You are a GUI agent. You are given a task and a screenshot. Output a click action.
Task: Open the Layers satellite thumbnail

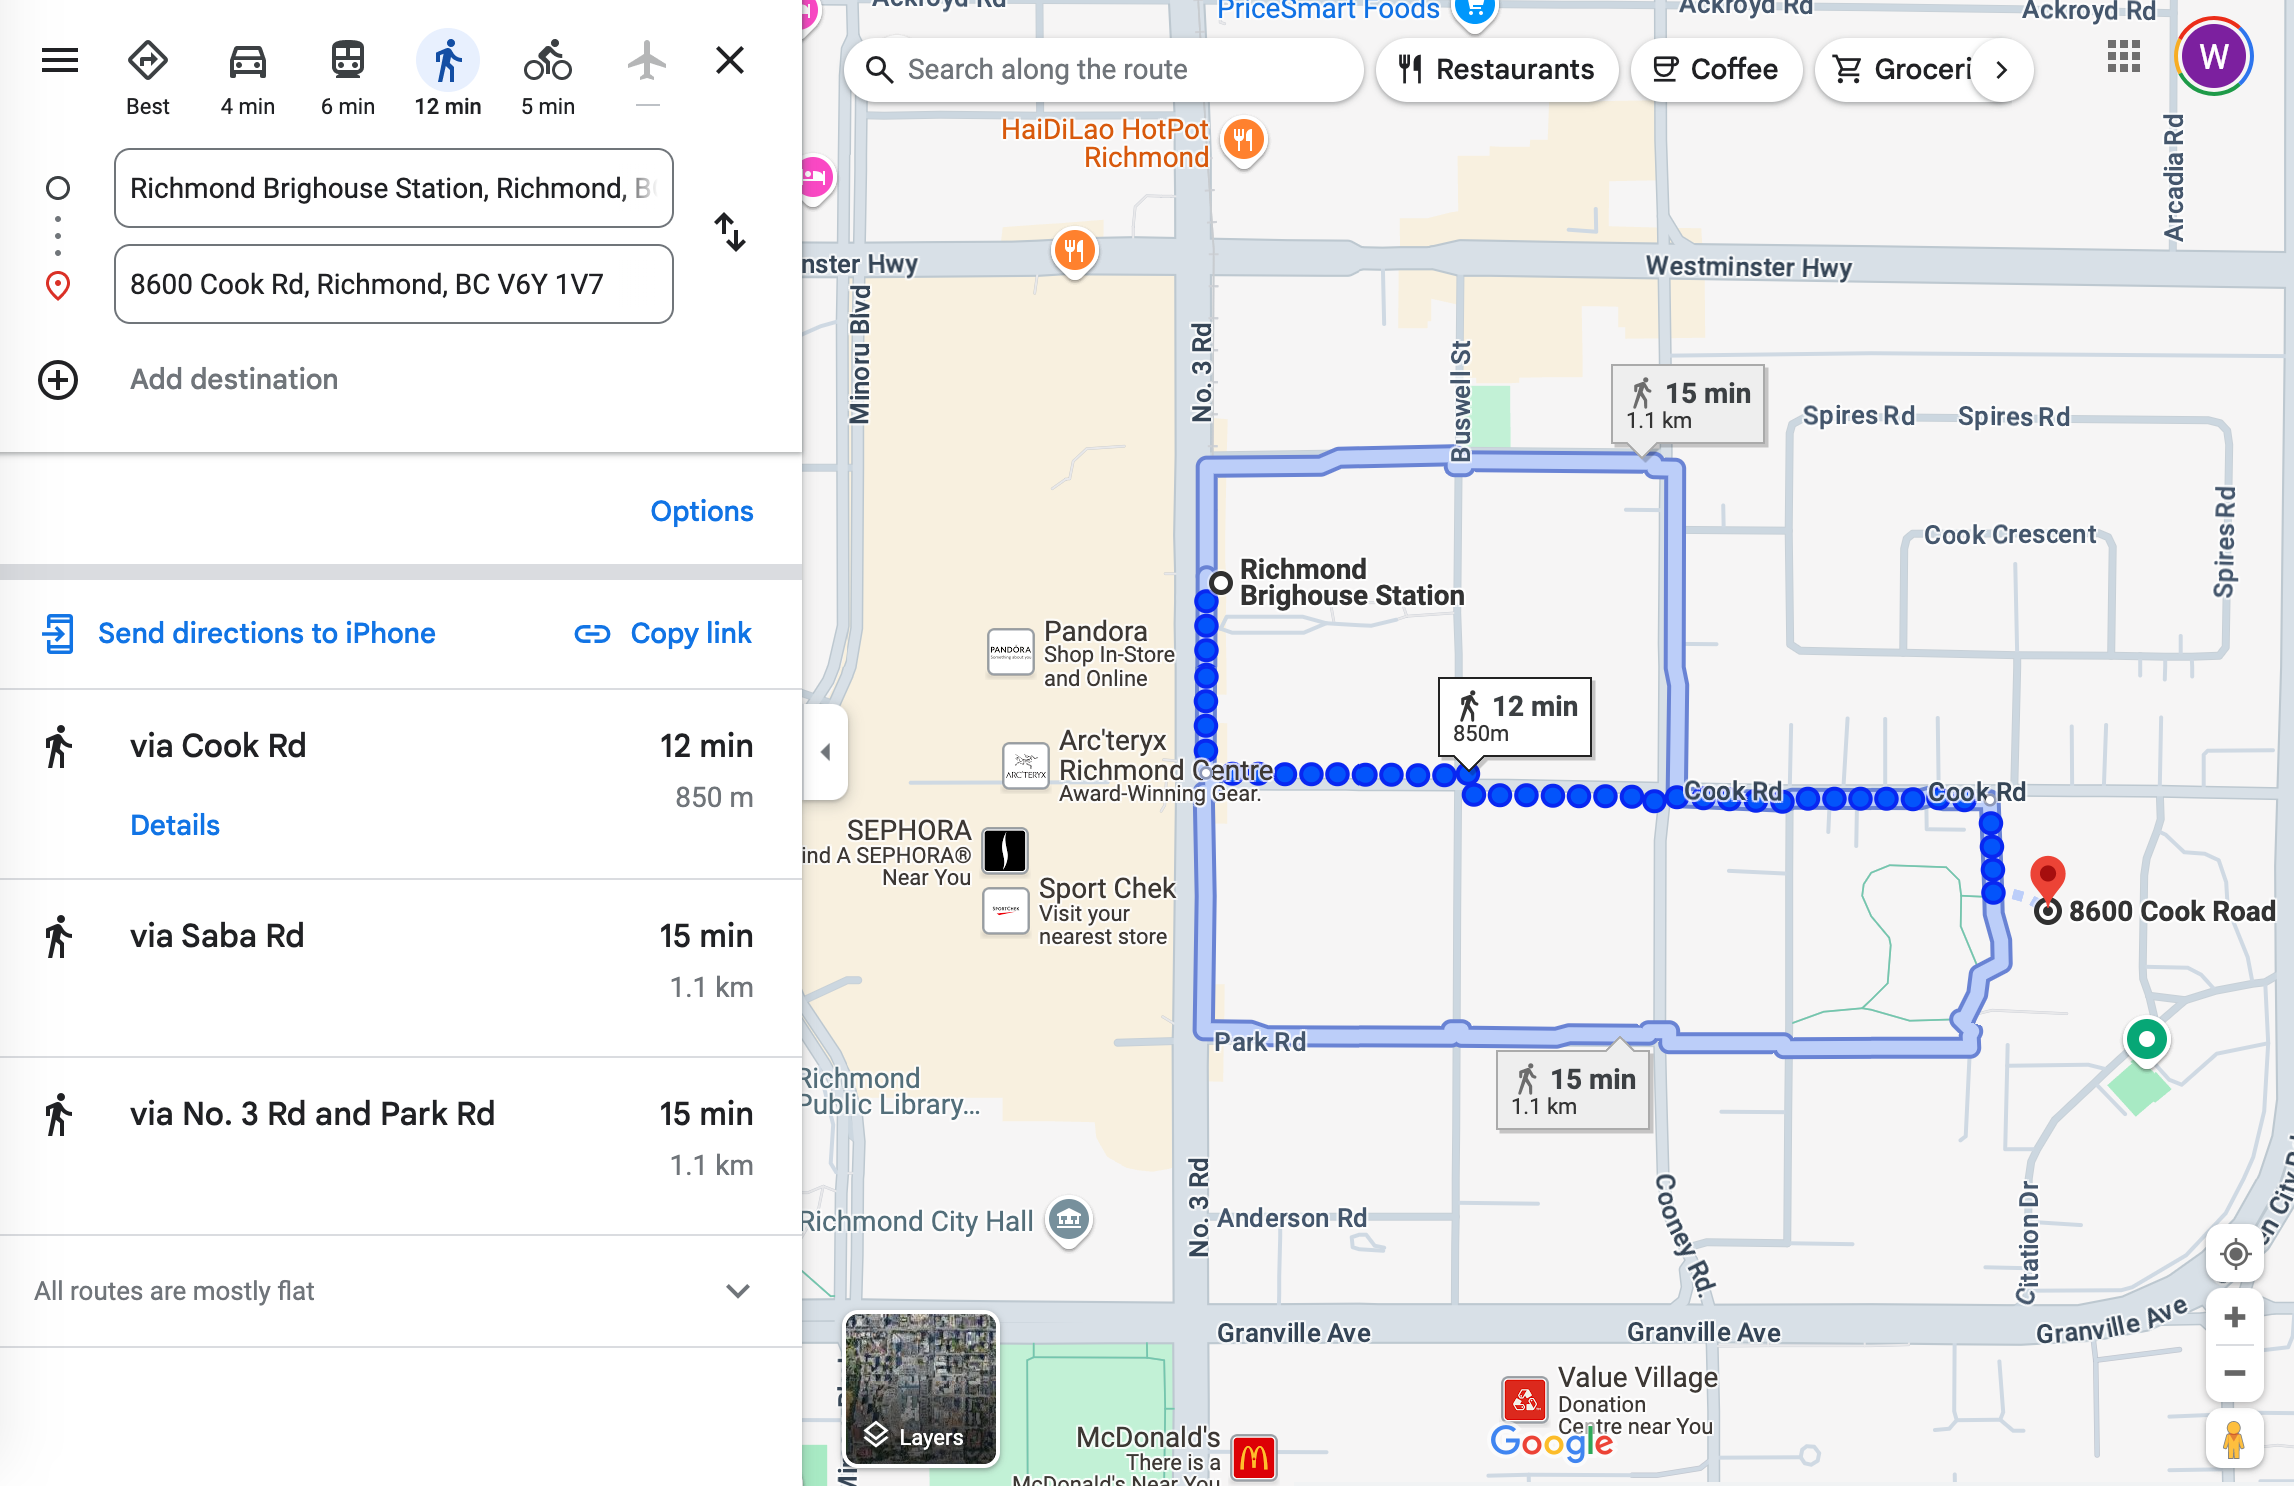[921, 1388]
